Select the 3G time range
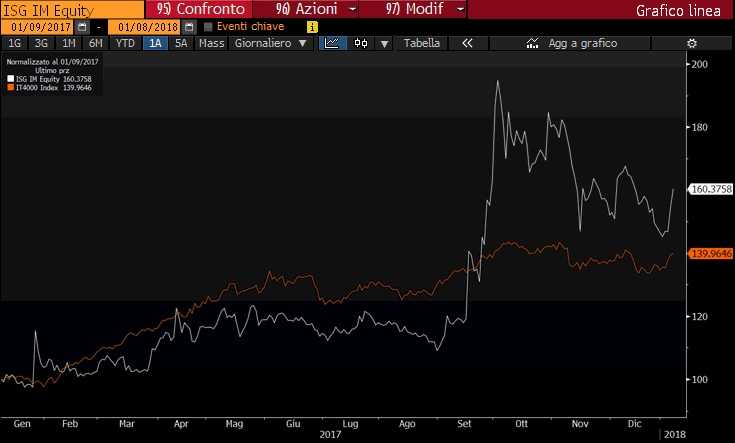735x443 pixels. click(41, 43)
